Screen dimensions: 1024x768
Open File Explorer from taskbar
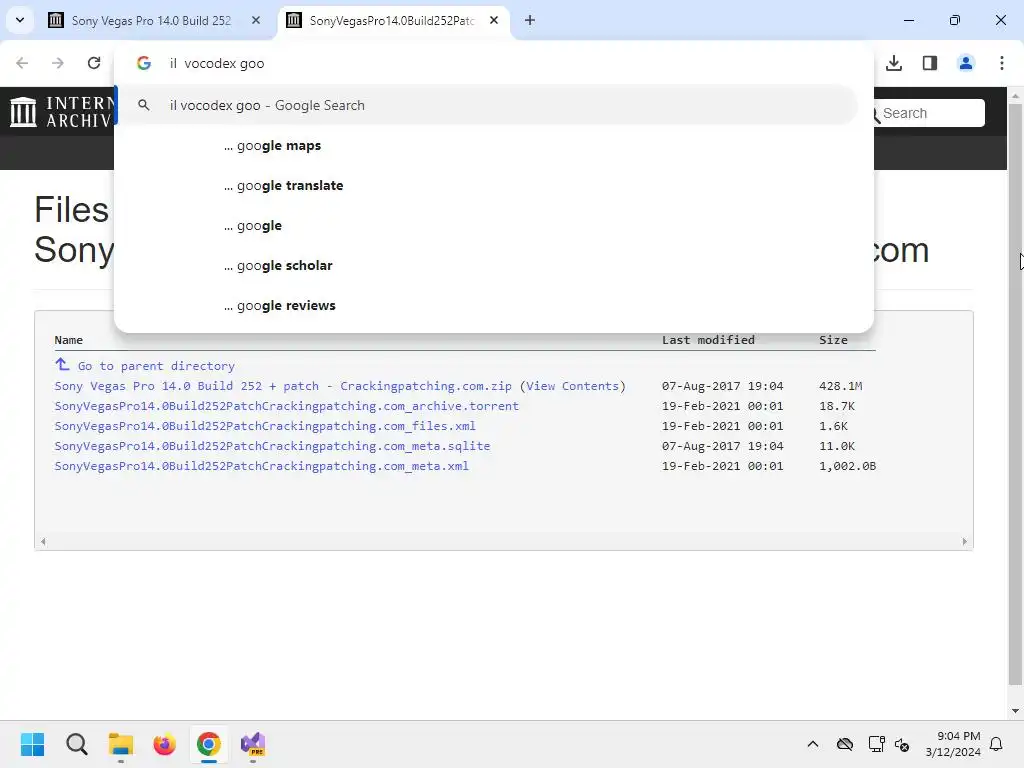coord(121,744)
